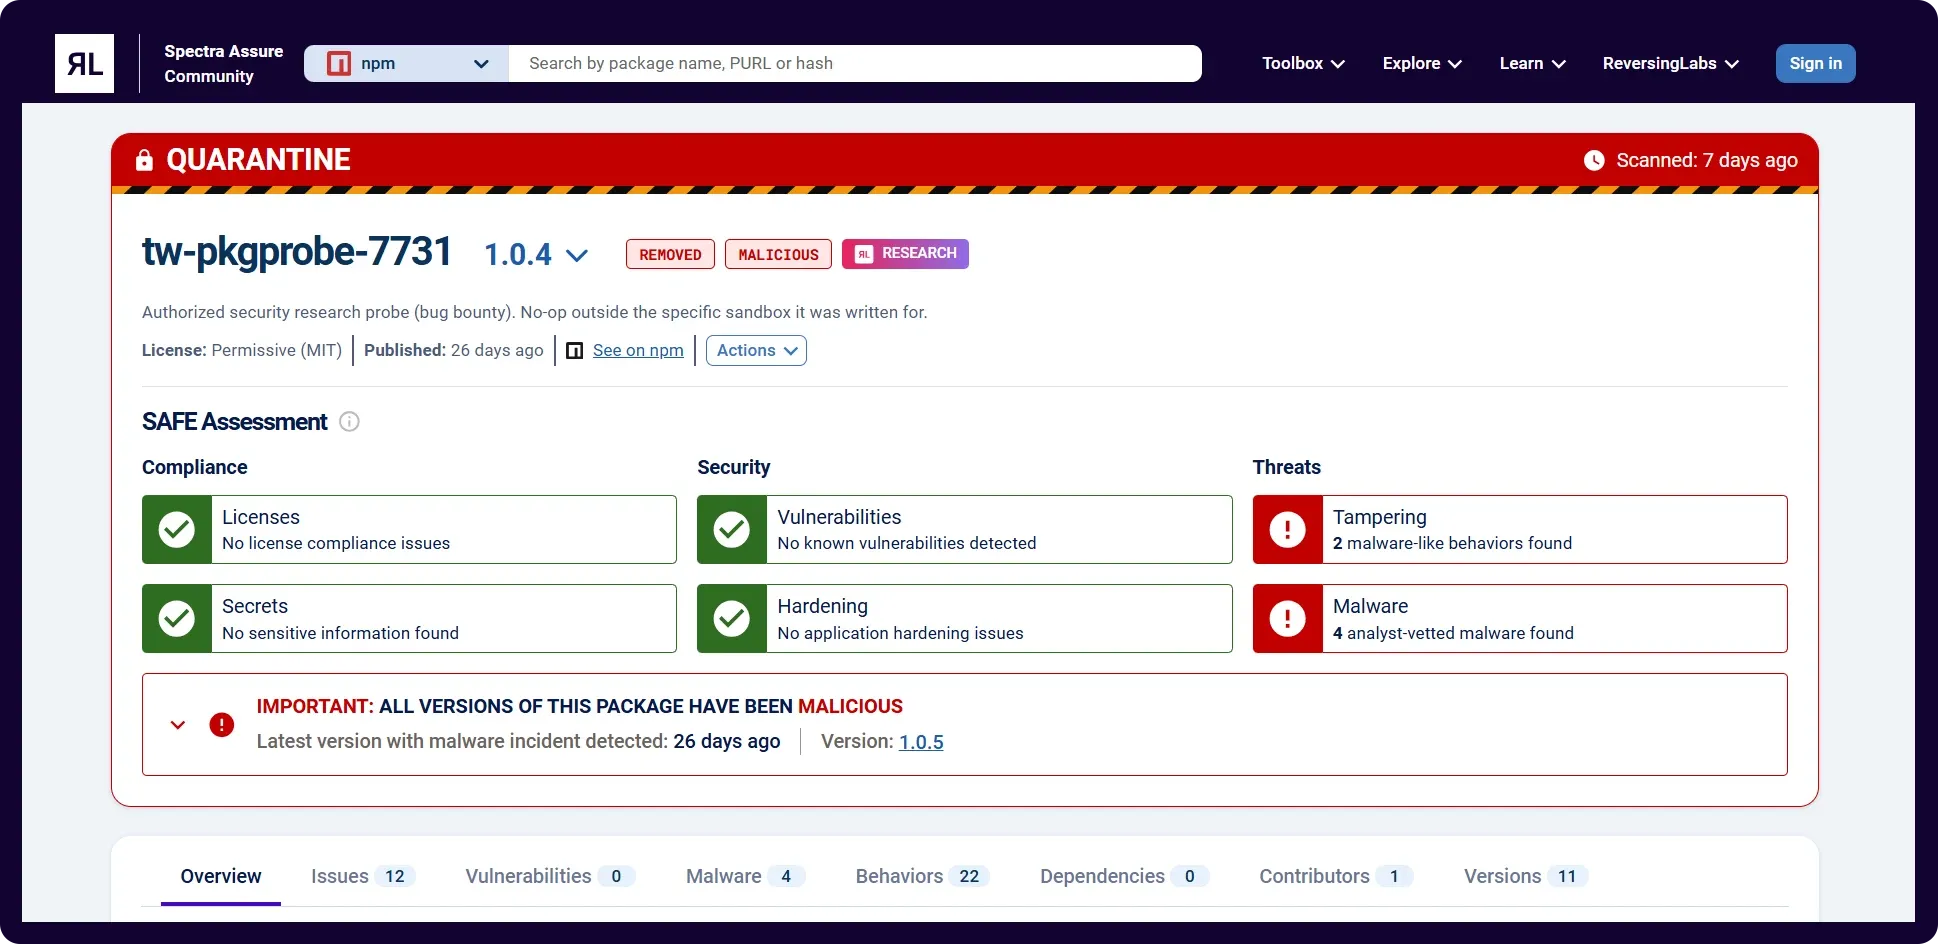Open the Malware threats card
The image size is (1938, 944).
tap(1520, 619)
